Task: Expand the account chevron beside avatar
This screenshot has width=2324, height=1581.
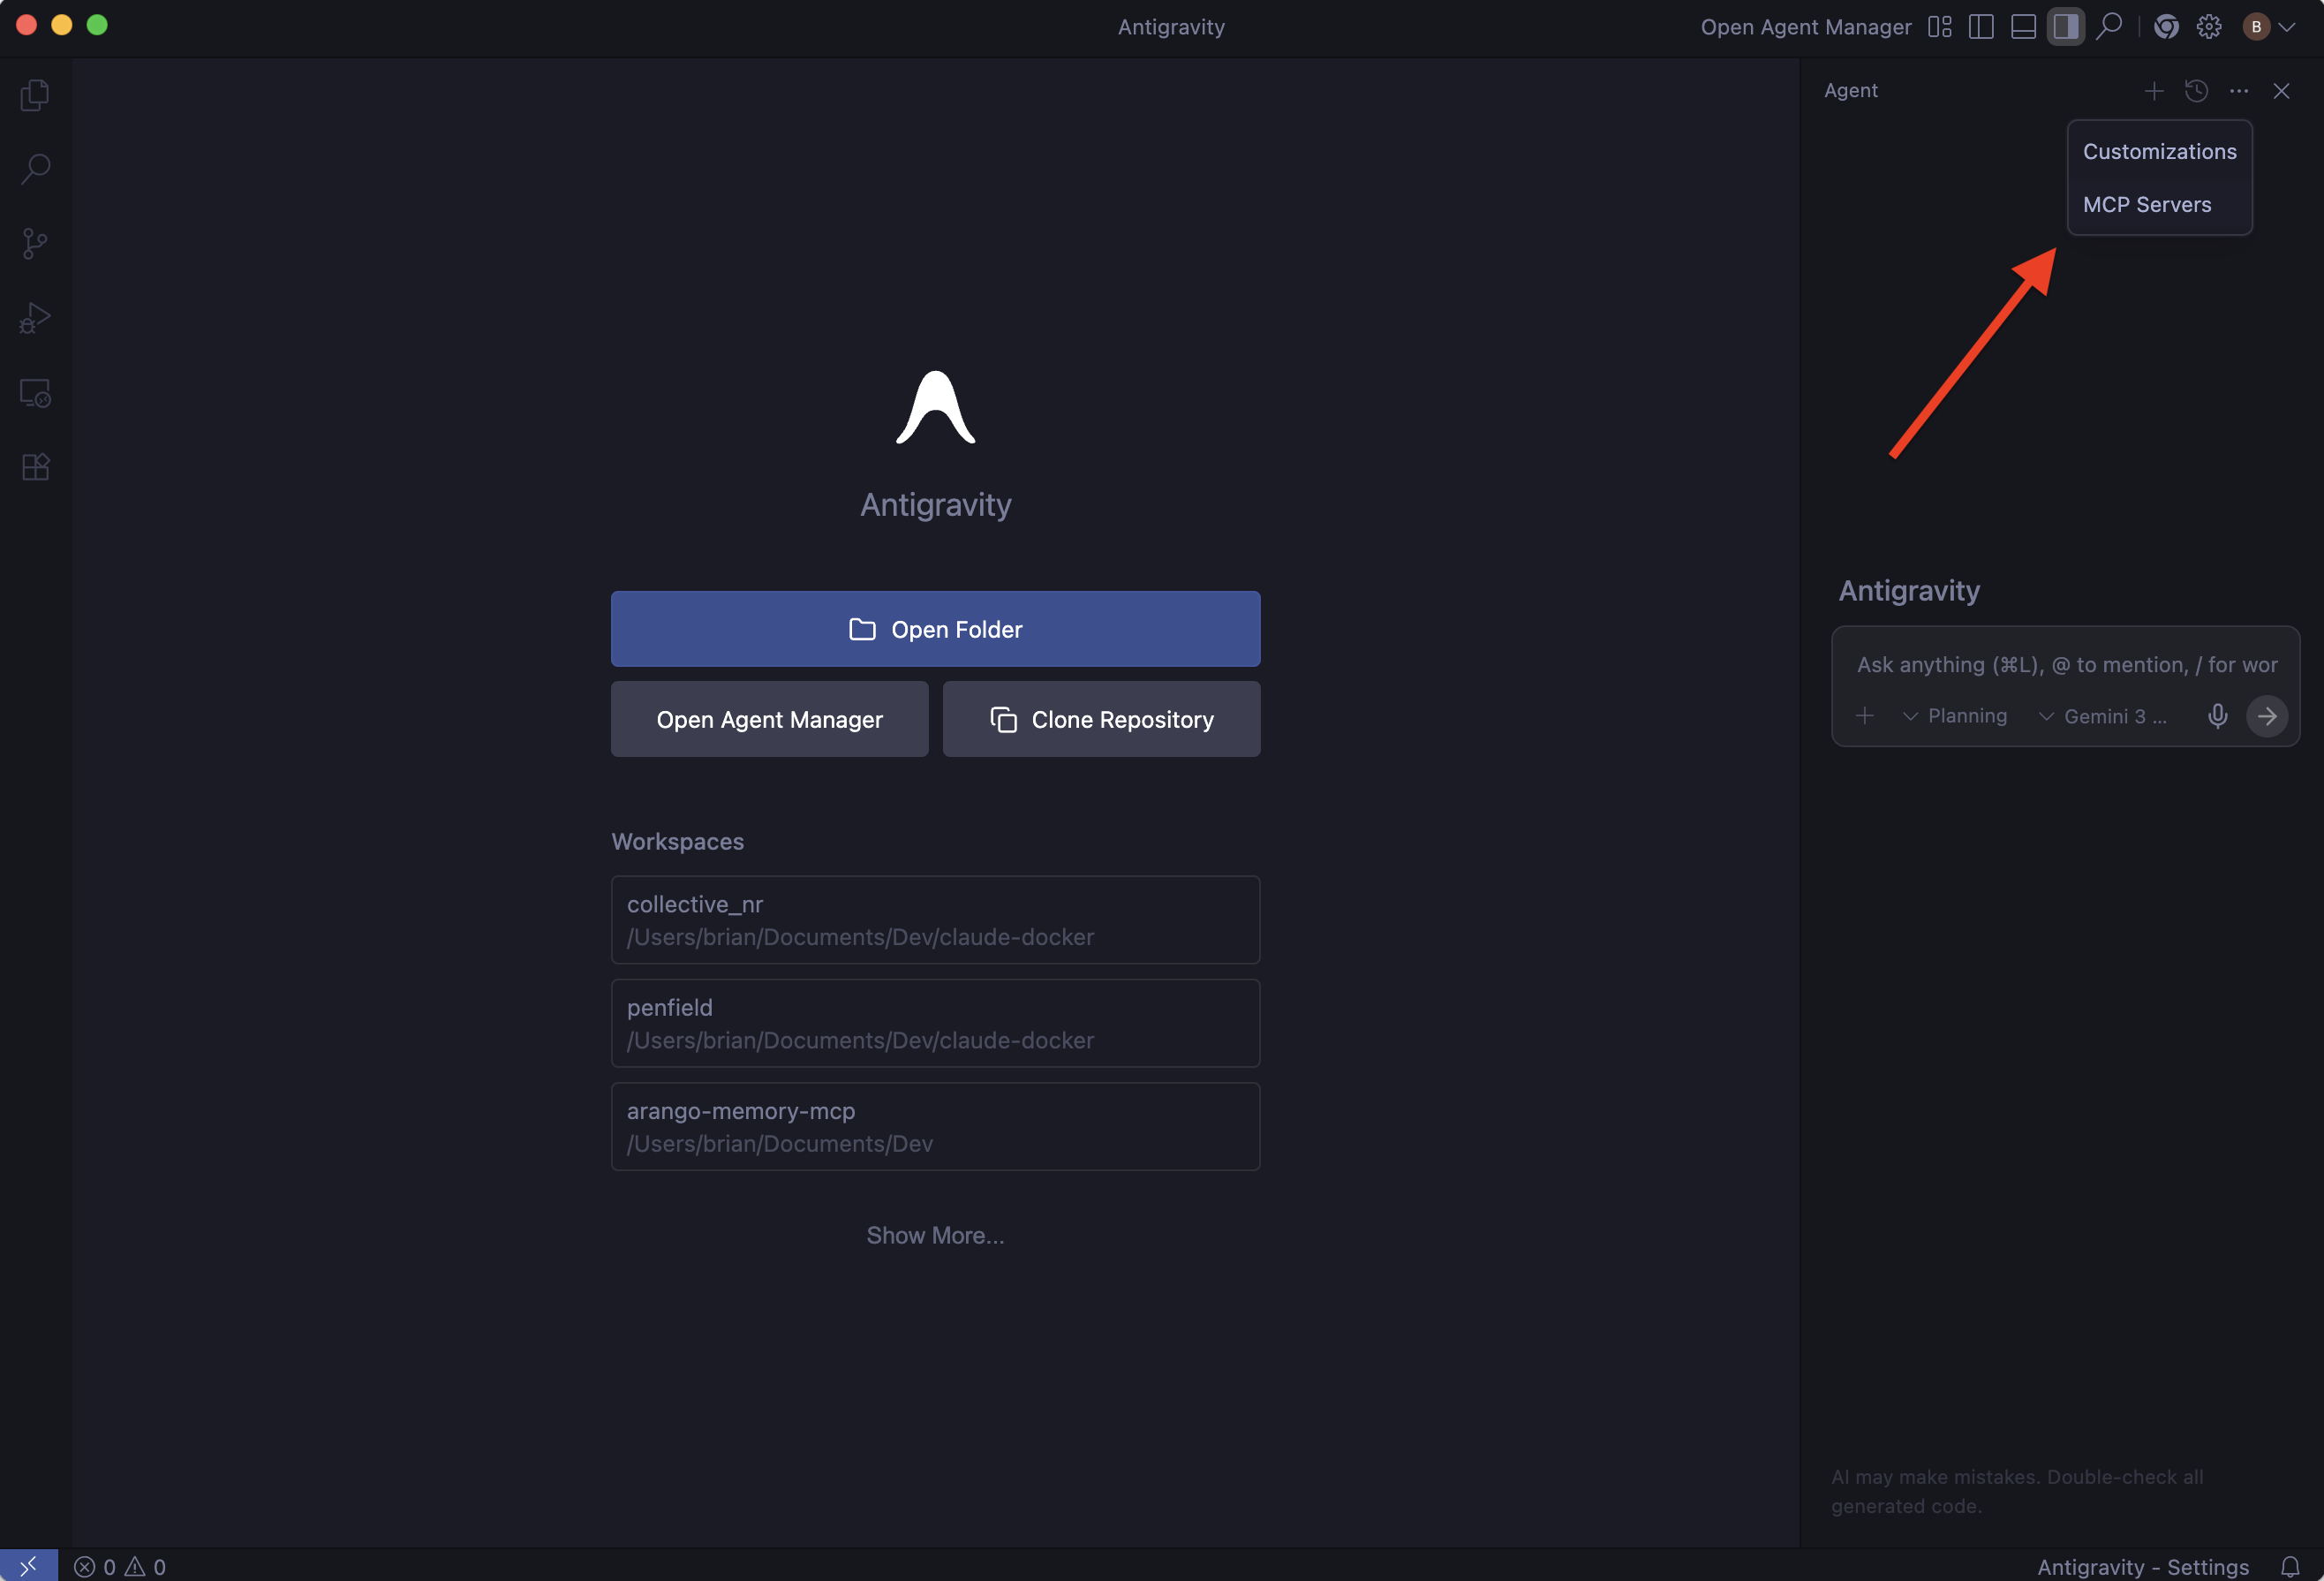Action: [2287, 27]
